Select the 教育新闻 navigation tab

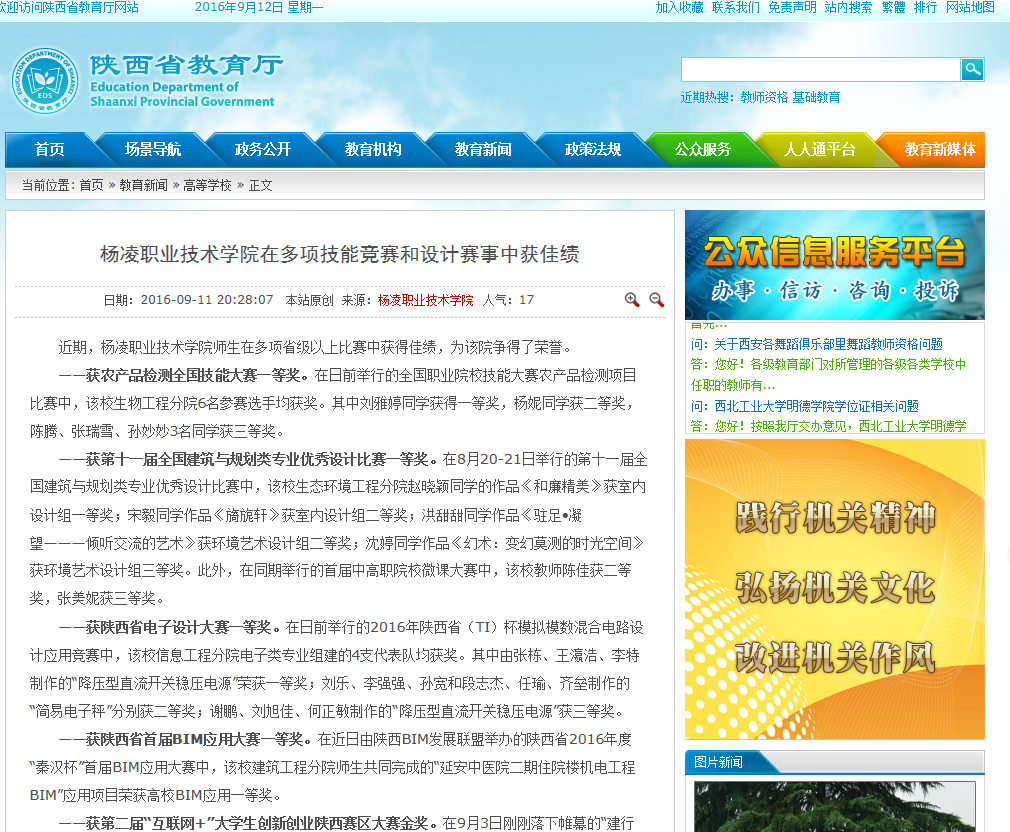(483, 150)
